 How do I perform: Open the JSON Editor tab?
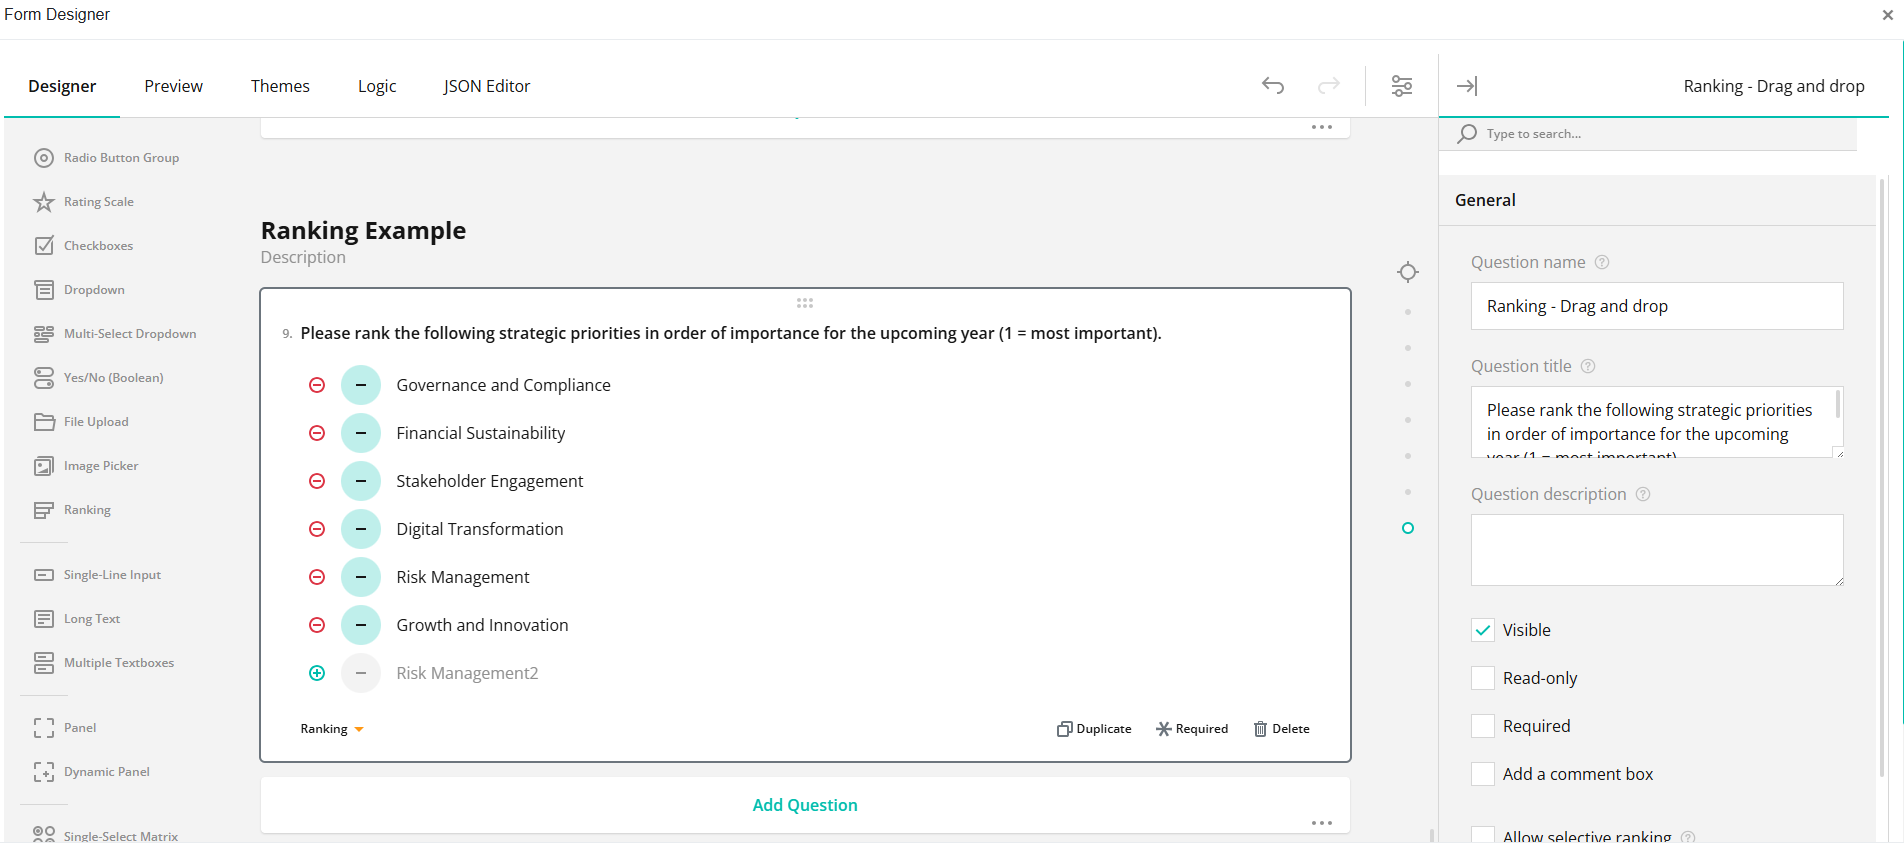[x=487, y=86]
